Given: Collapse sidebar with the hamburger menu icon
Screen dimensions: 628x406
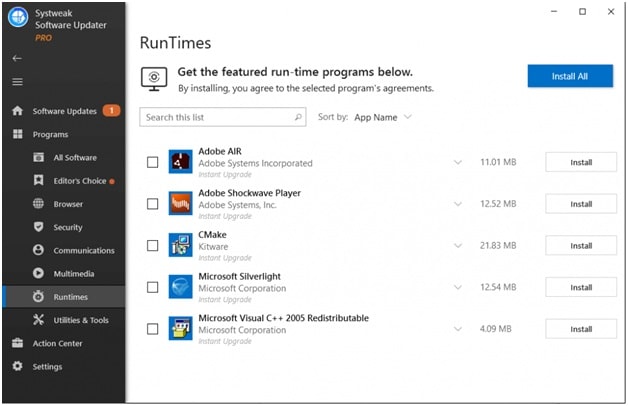Looking at the screenshot, I should click(x=17, y=82).
